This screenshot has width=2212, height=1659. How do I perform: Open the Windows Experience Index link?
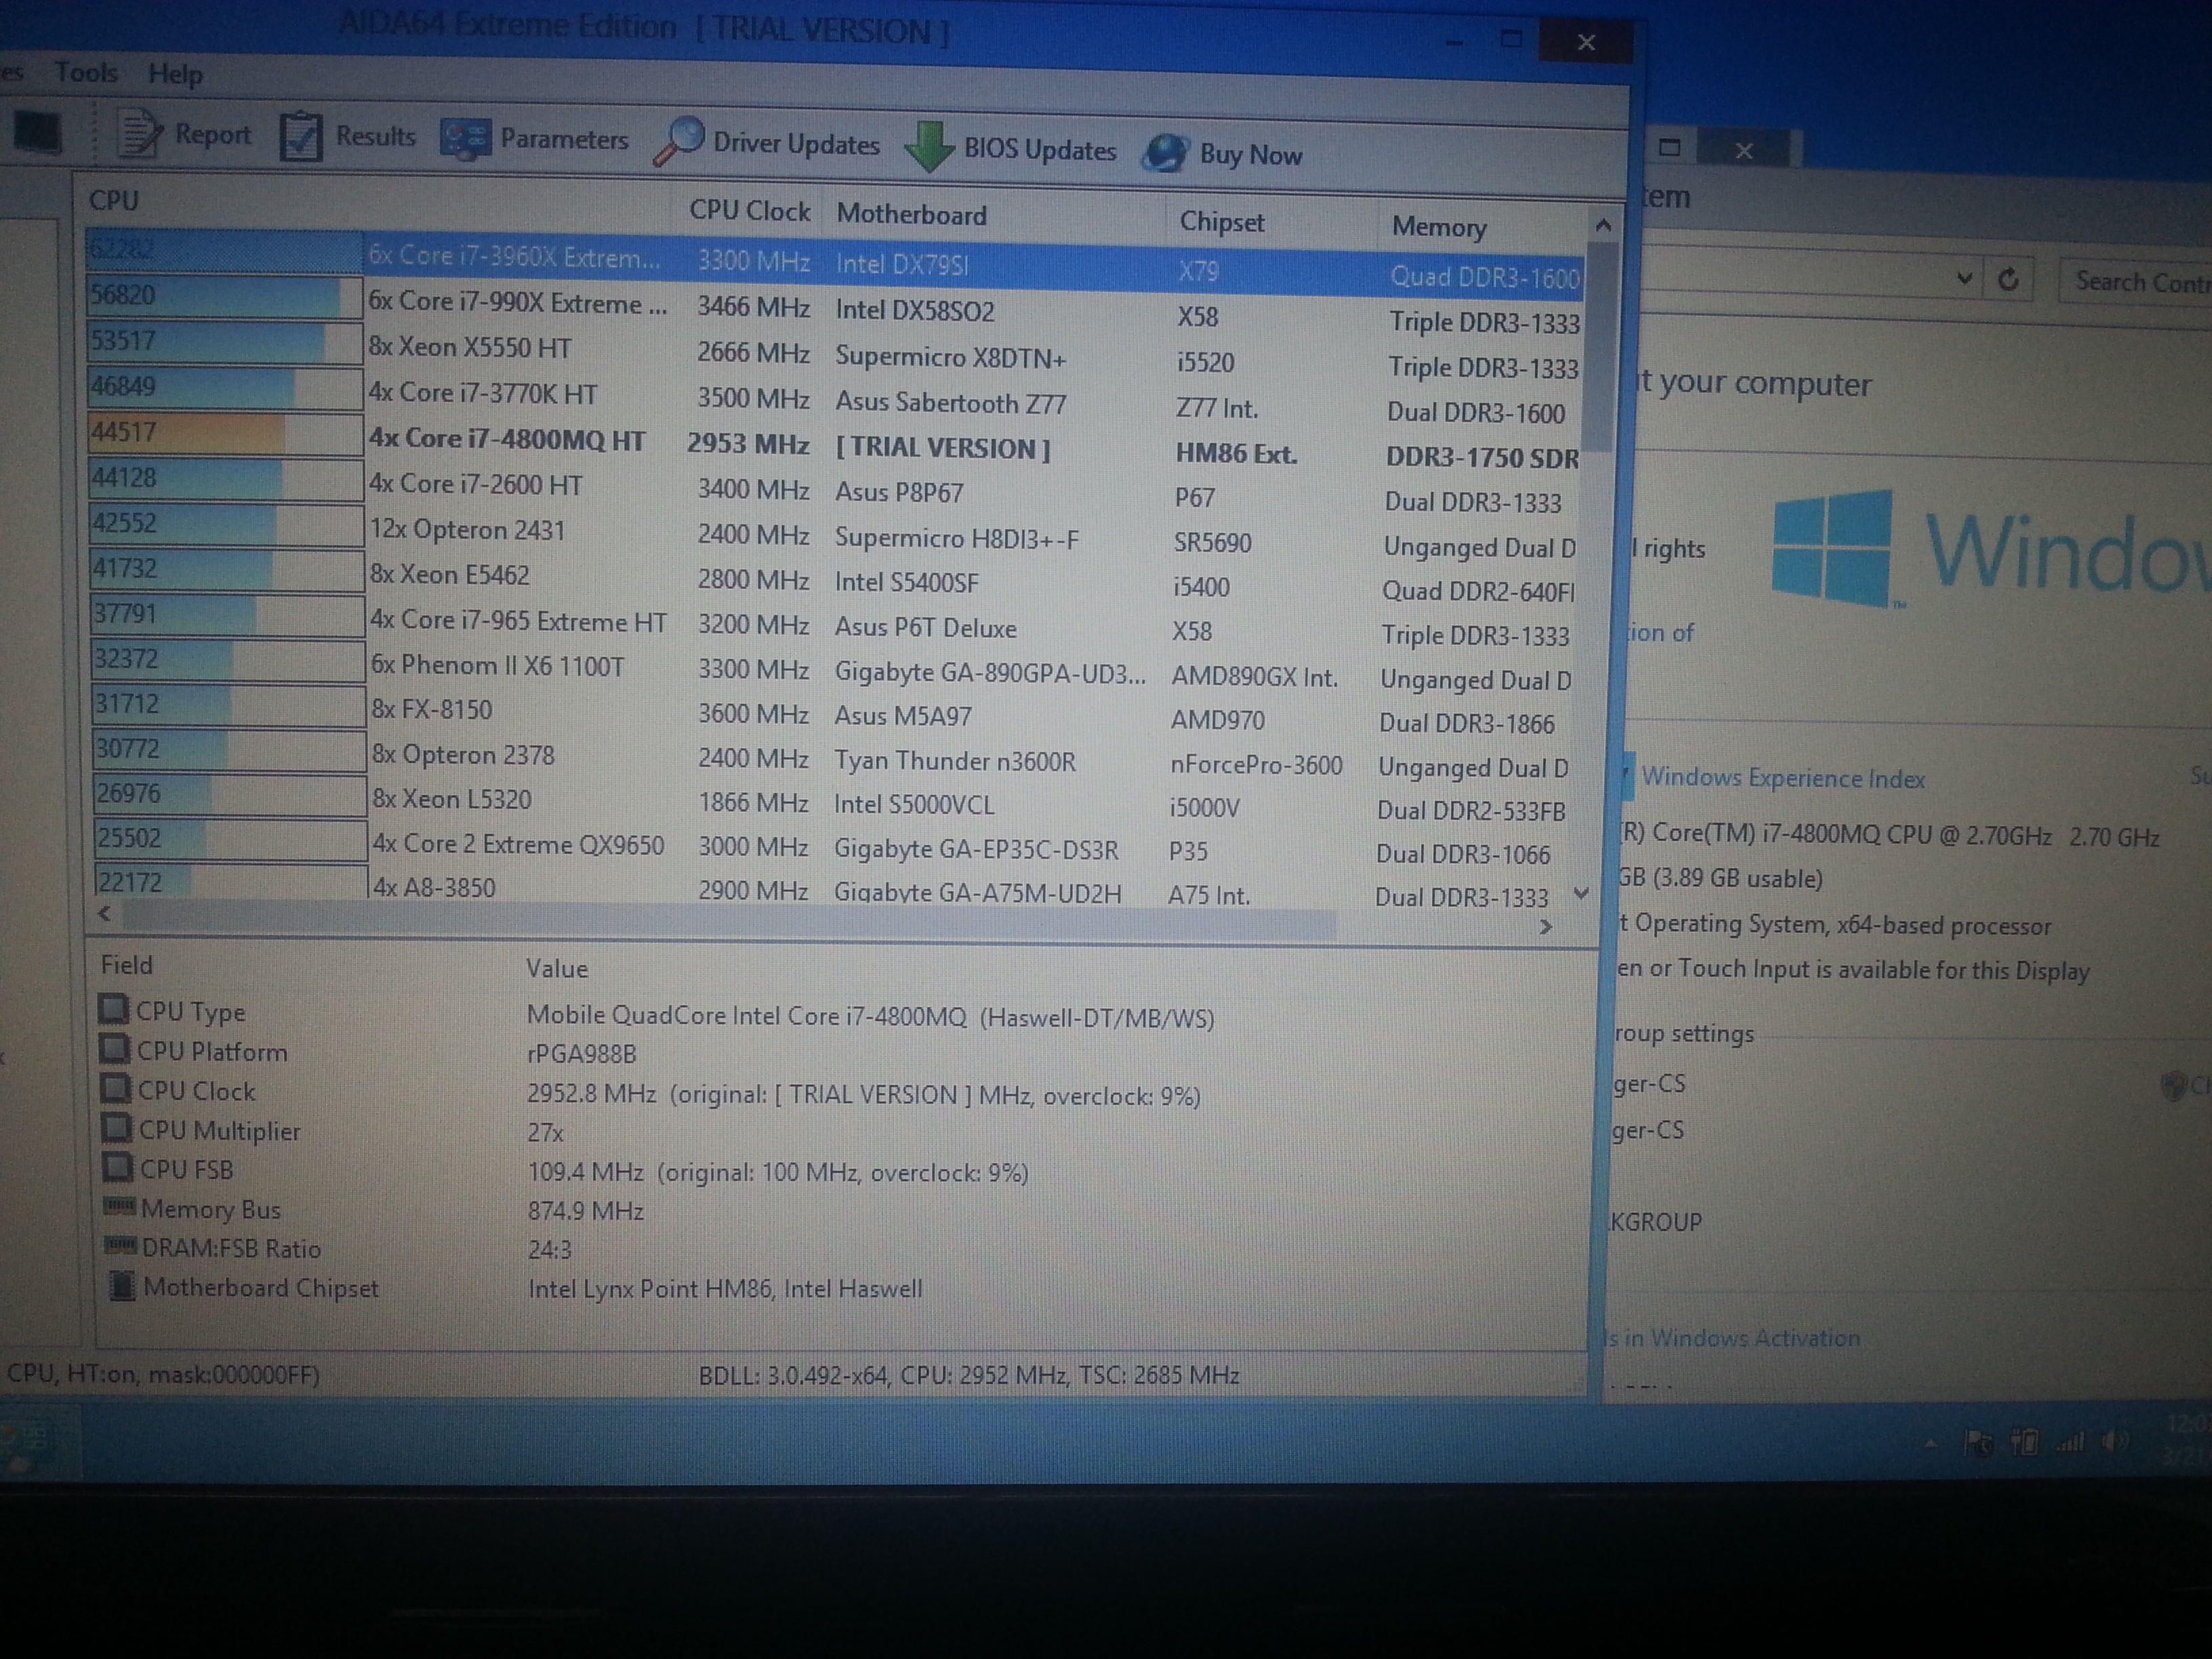(1782, 778)
